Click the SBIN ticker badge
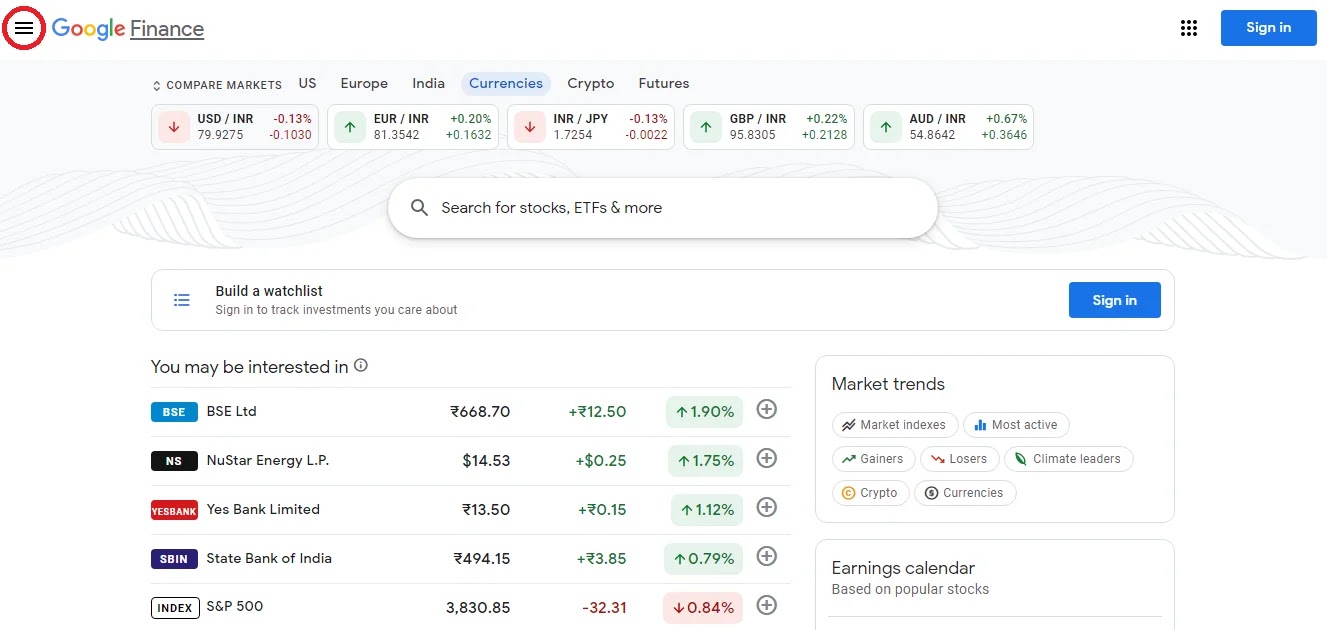Screen dimensions: 1327x630 click(174, 559)
